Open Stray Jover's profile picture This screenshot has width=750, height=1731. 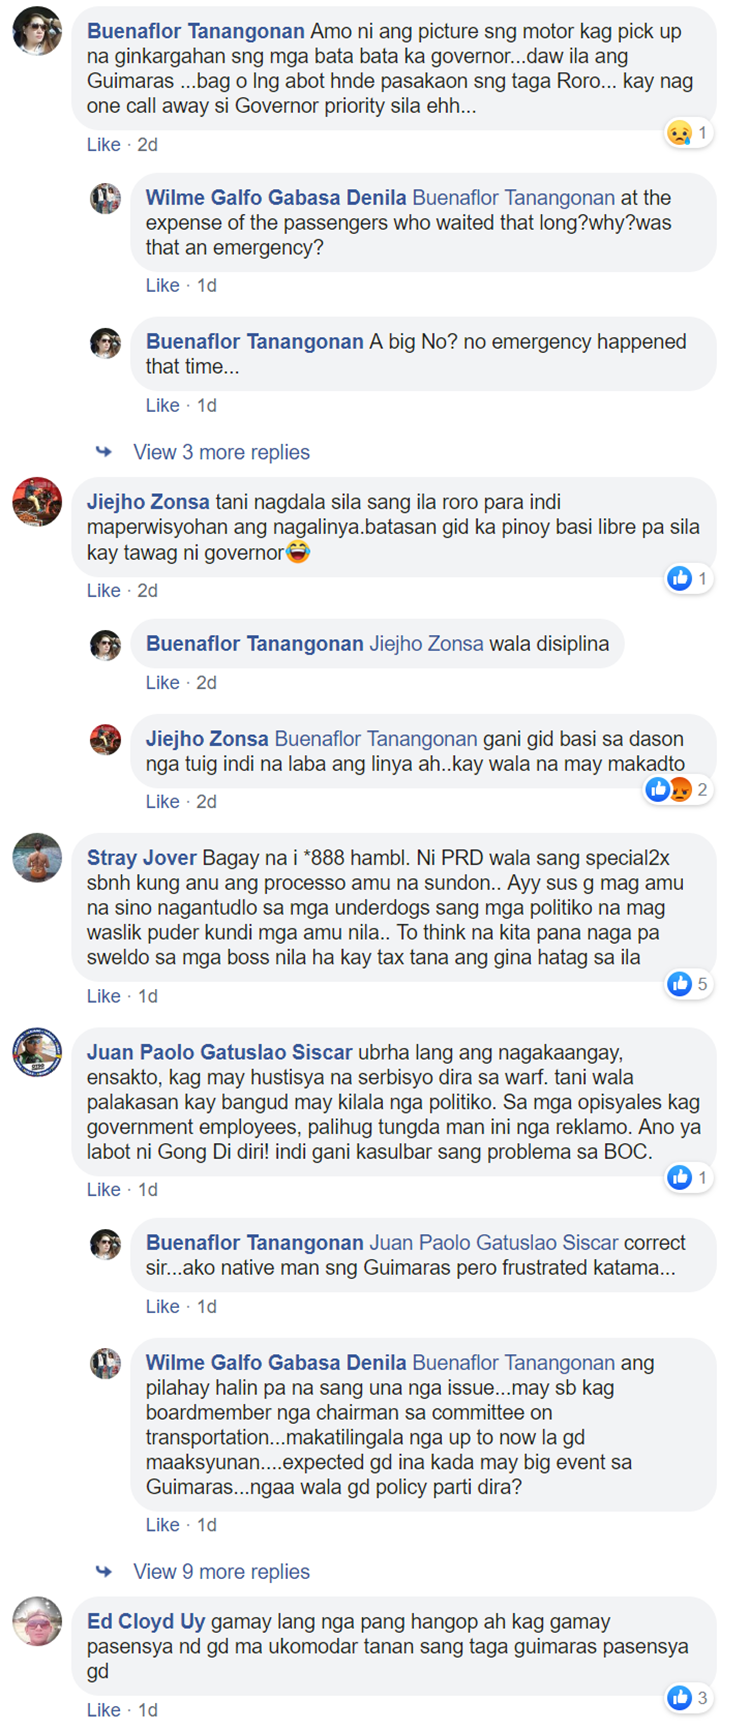point(37,858)
